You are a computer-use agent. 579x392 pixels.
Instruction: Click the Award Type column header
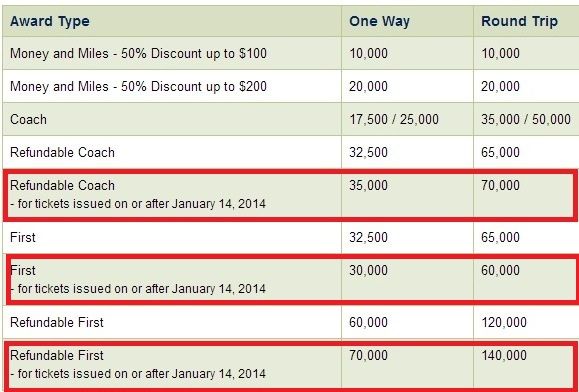(50, 21)
